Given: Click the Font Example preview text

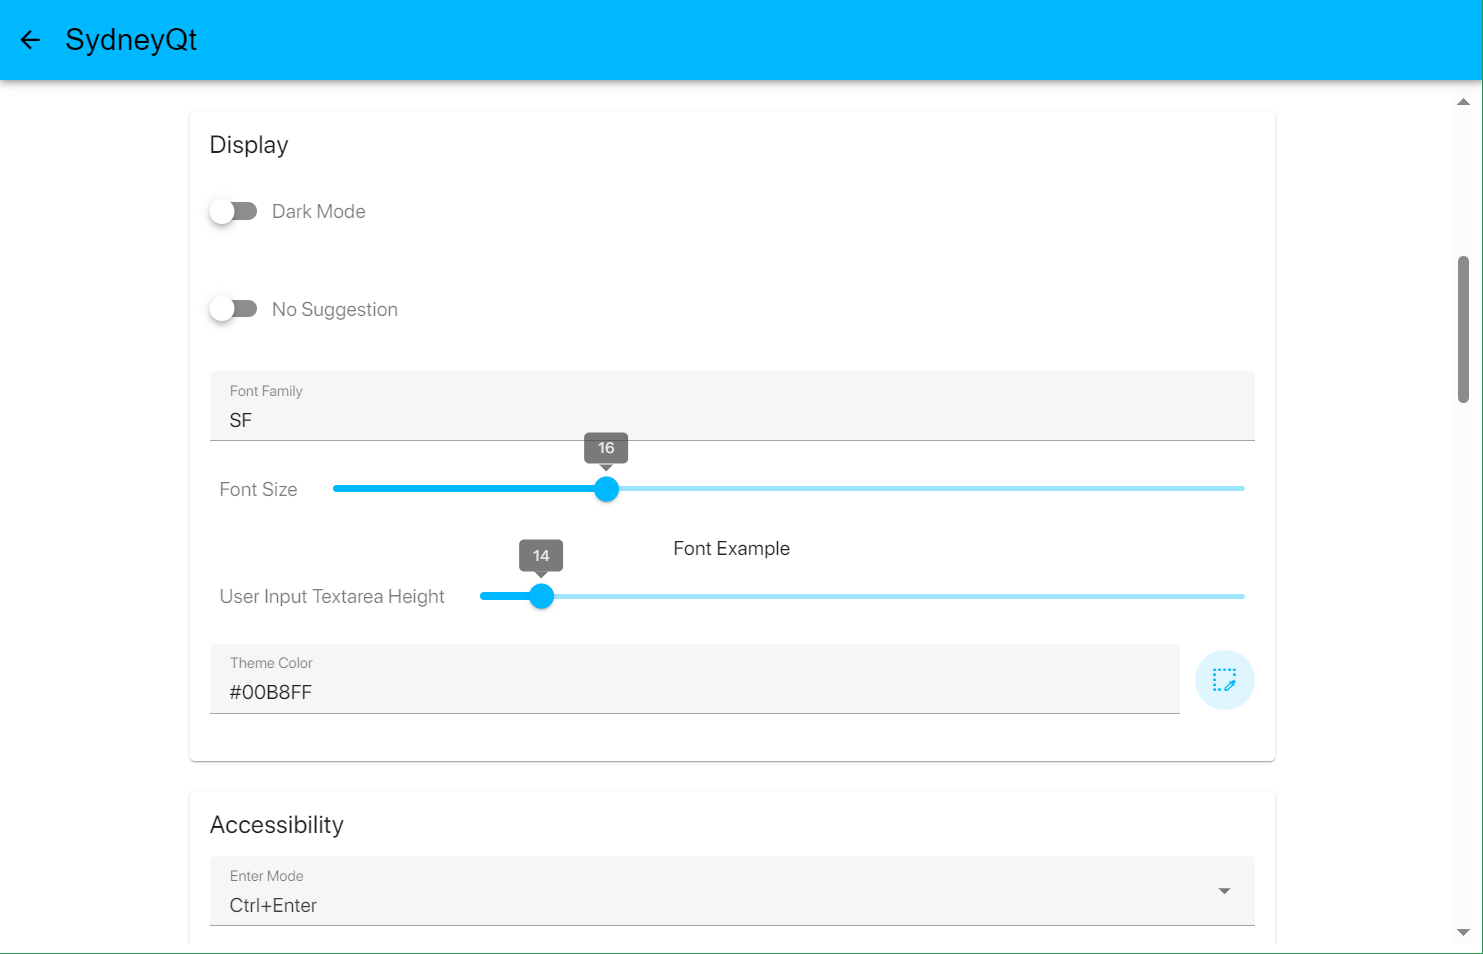Looking at the screenshot, I should 731,549.
